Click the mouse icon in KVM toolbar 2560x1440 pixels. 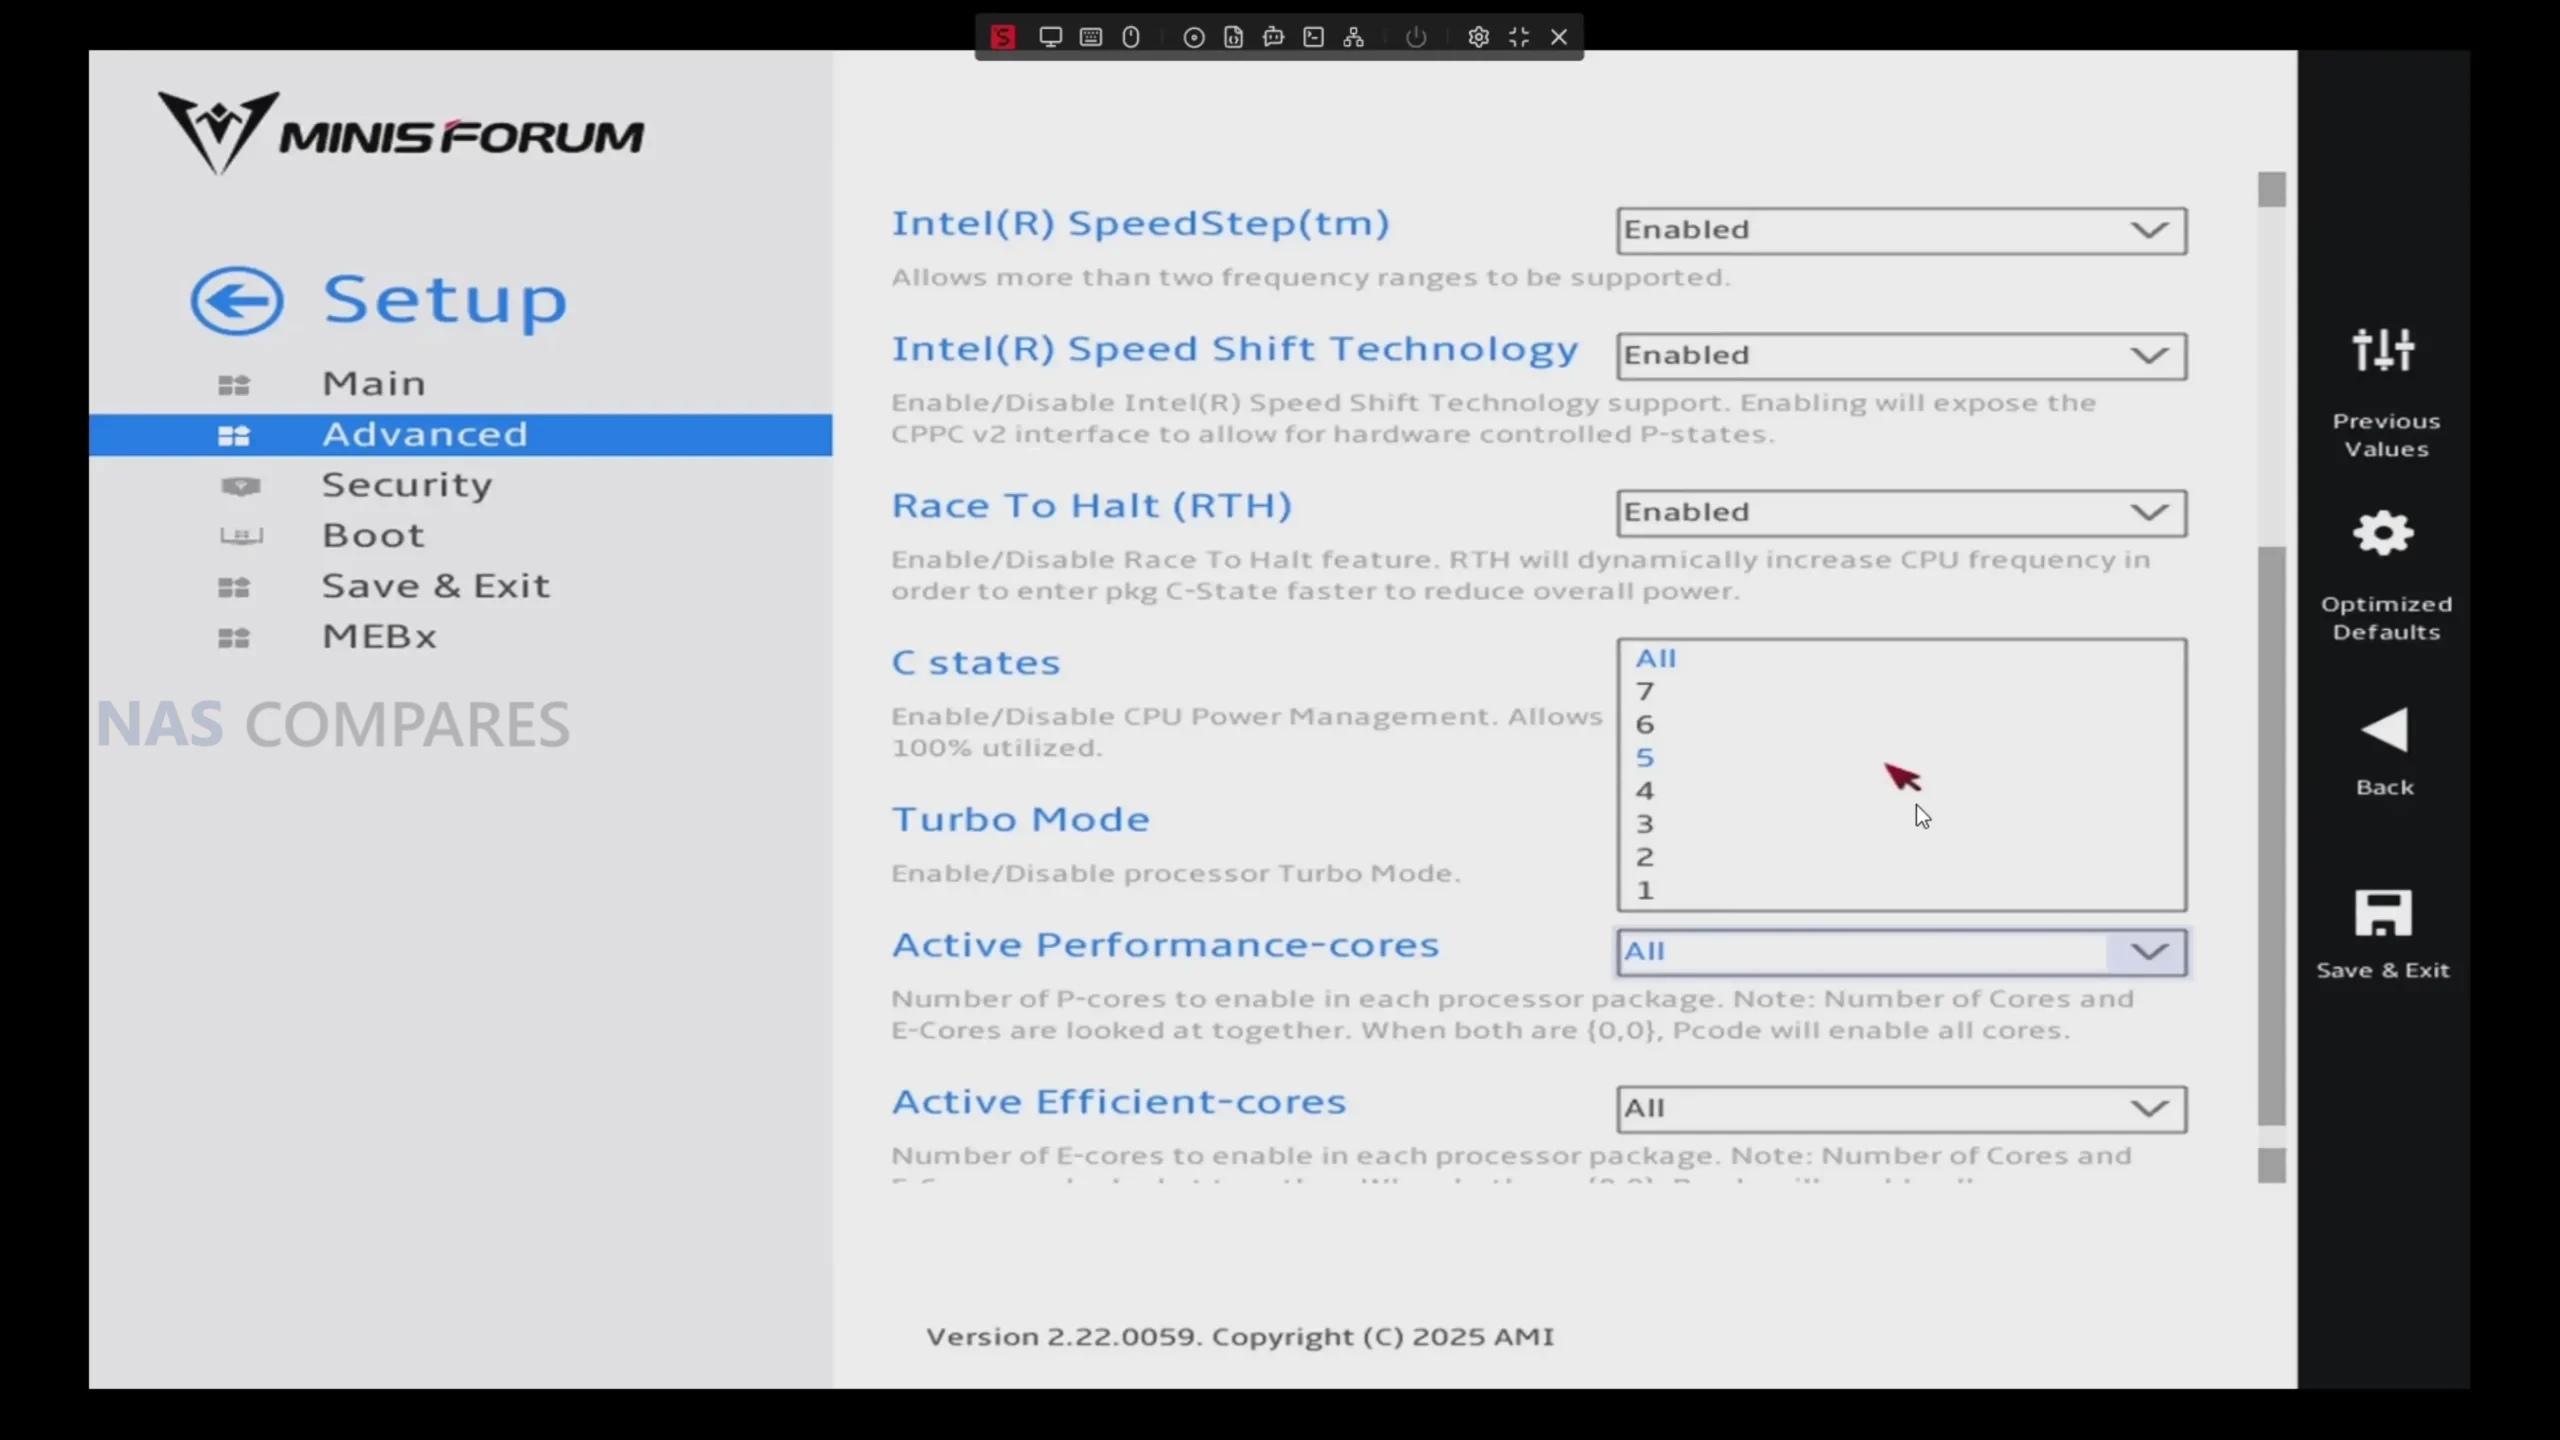pyautogui.click(x=1131, y=37)
